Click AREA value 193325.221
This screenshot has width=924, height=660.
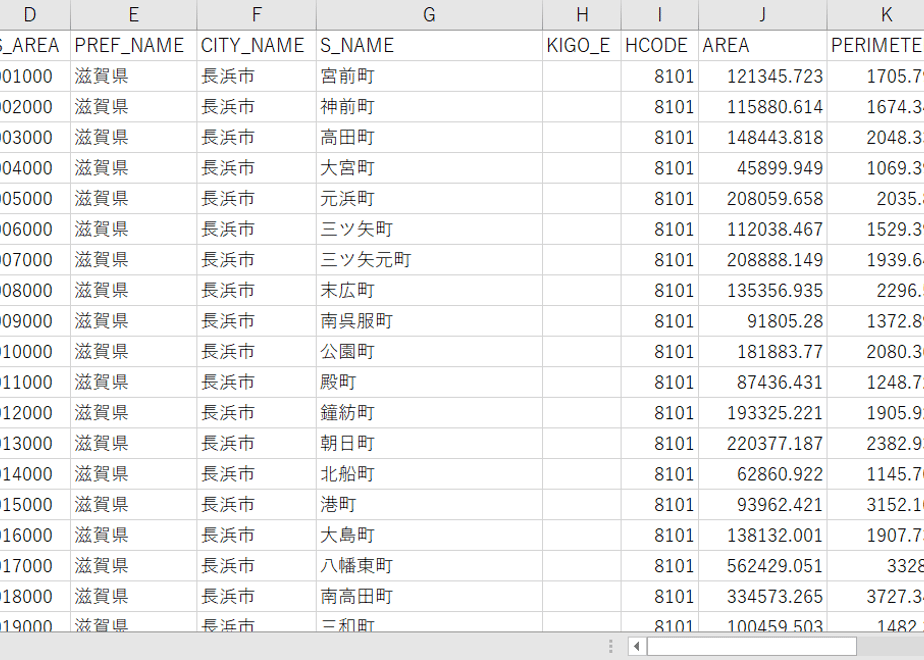tap(763, 413)
